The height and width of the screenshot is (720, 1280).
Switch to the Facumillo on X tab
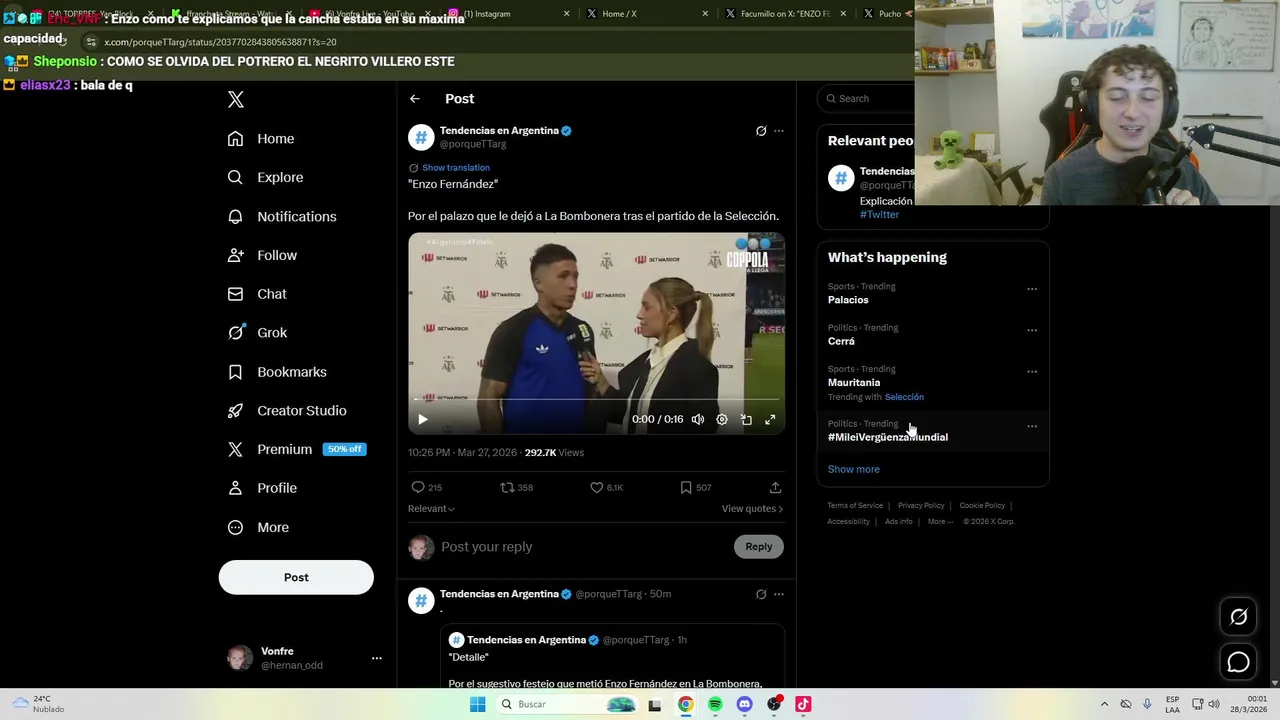(x=786, y=14)
